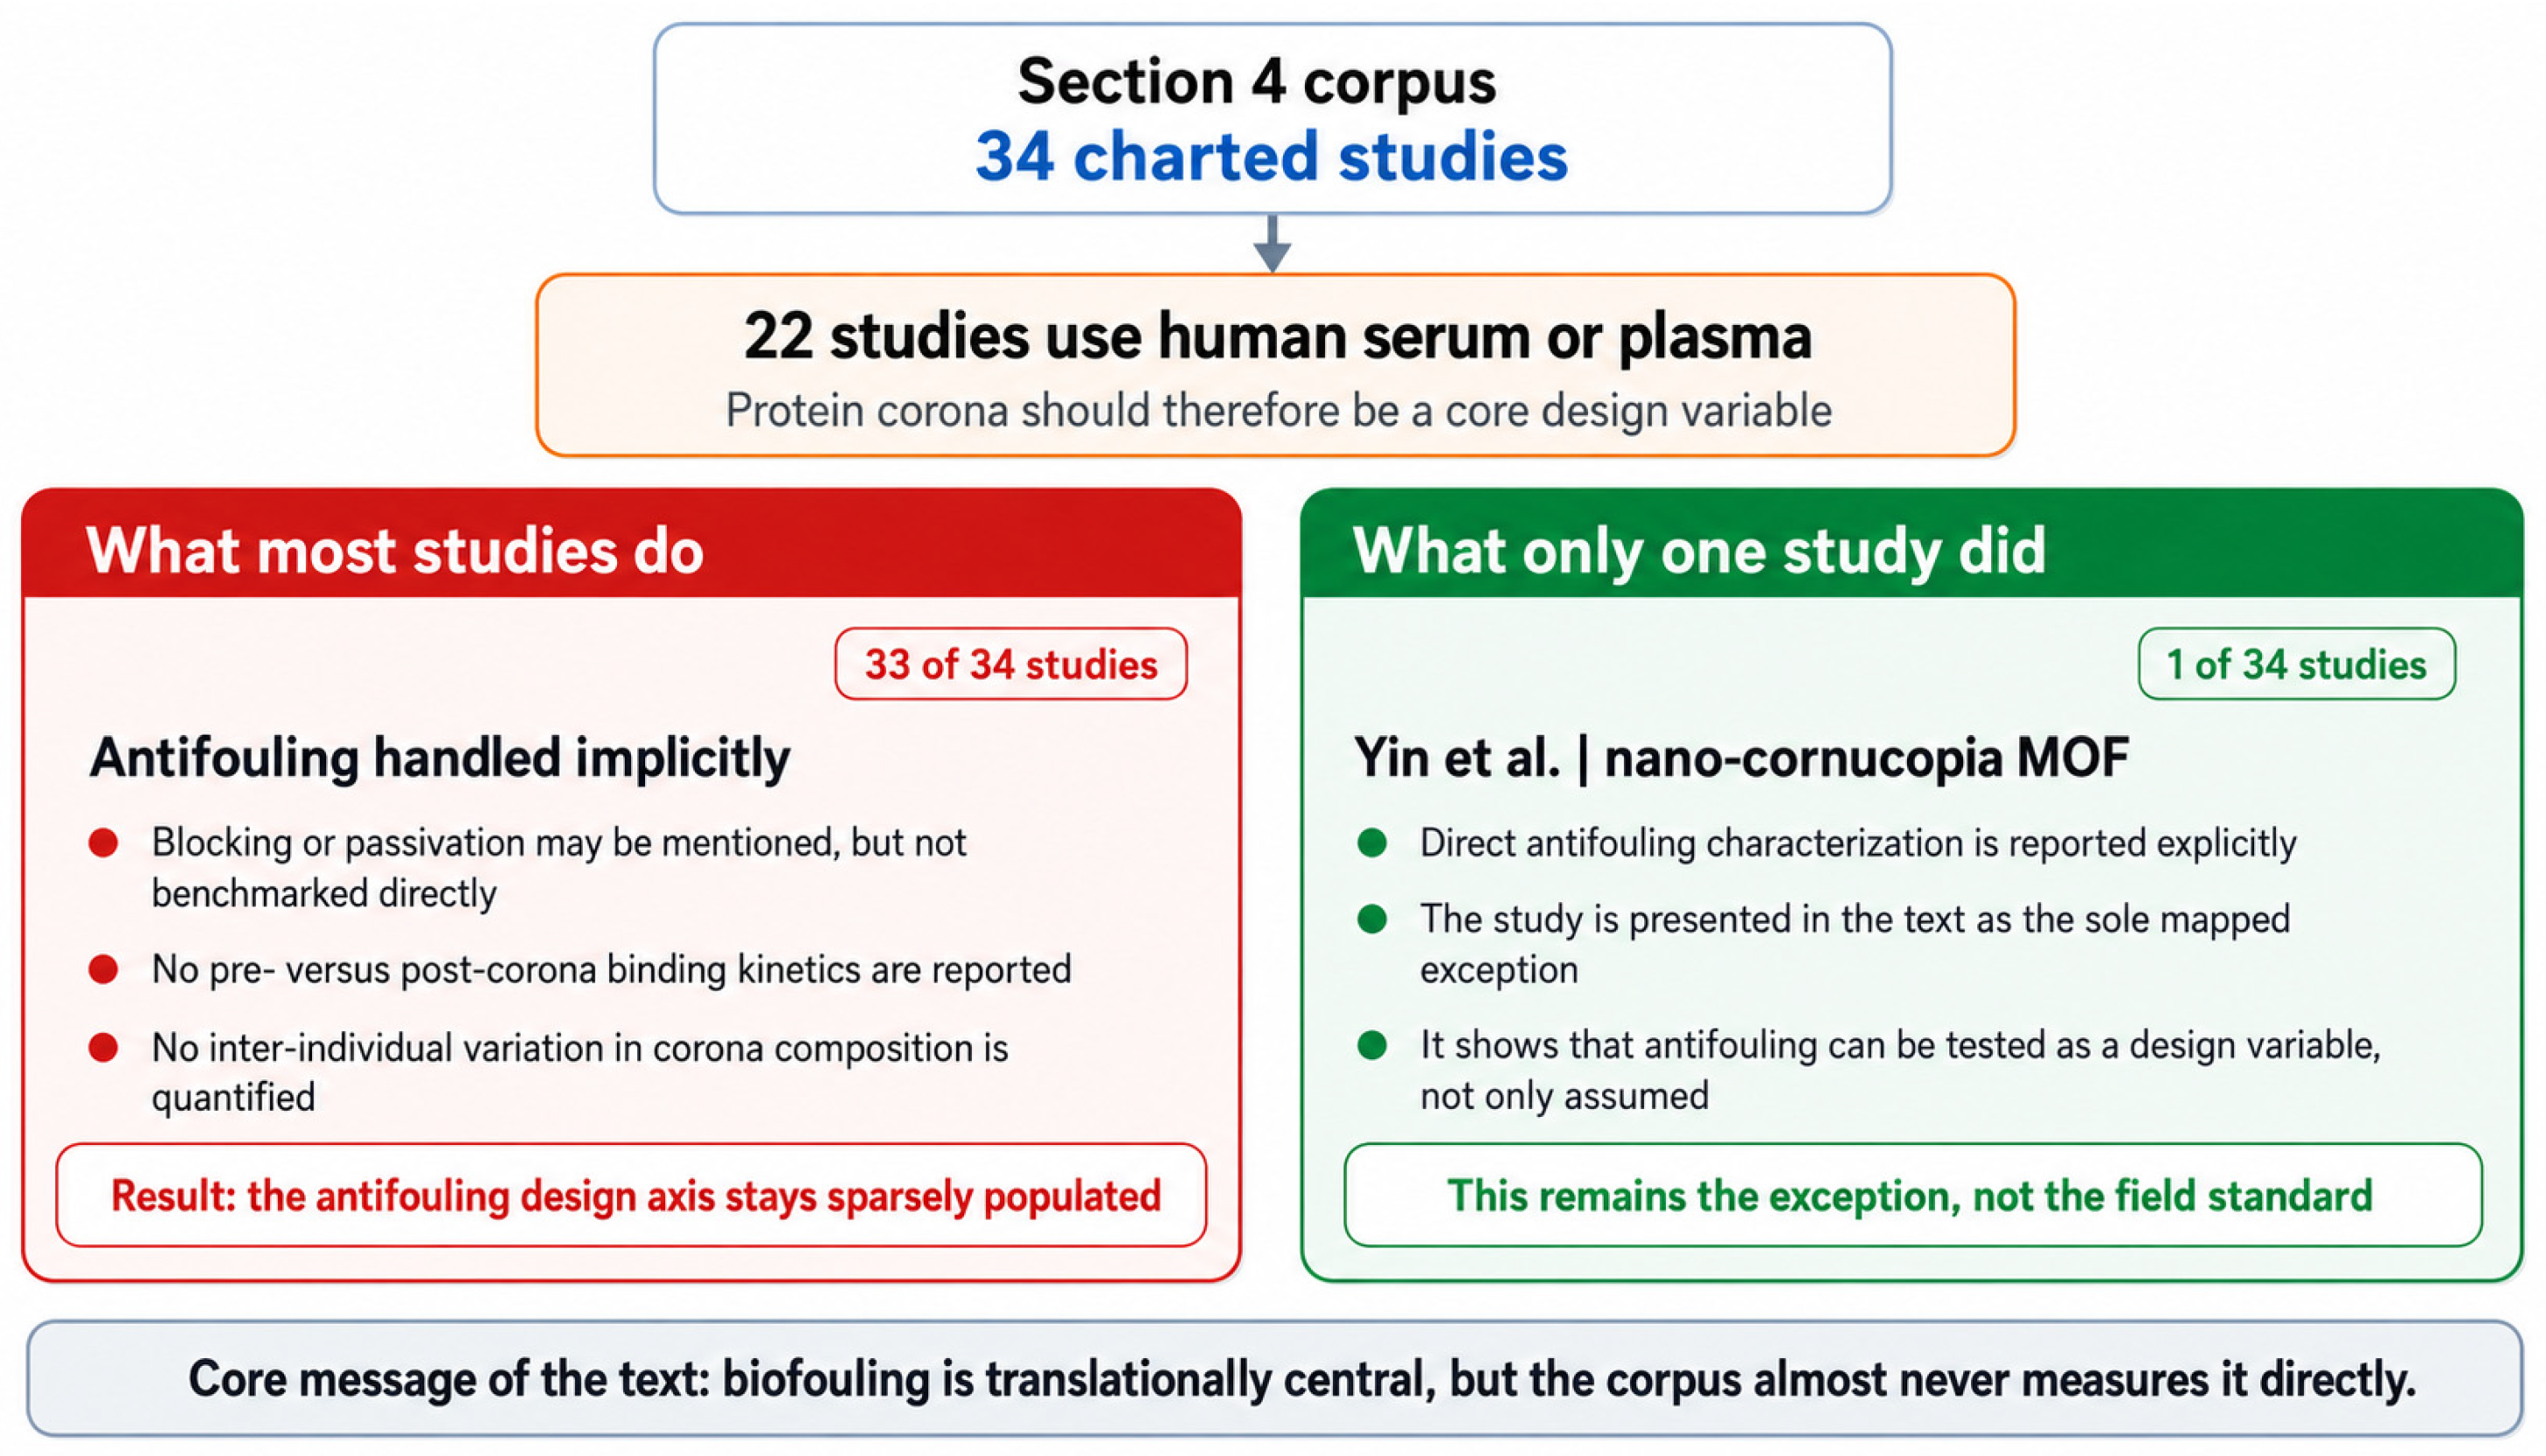The height and width of the screenshot is (1456, 2546).
Task: Click green bullet beside 'The study is presented'
Action: pyautogui.click(x=1372, y=919)
